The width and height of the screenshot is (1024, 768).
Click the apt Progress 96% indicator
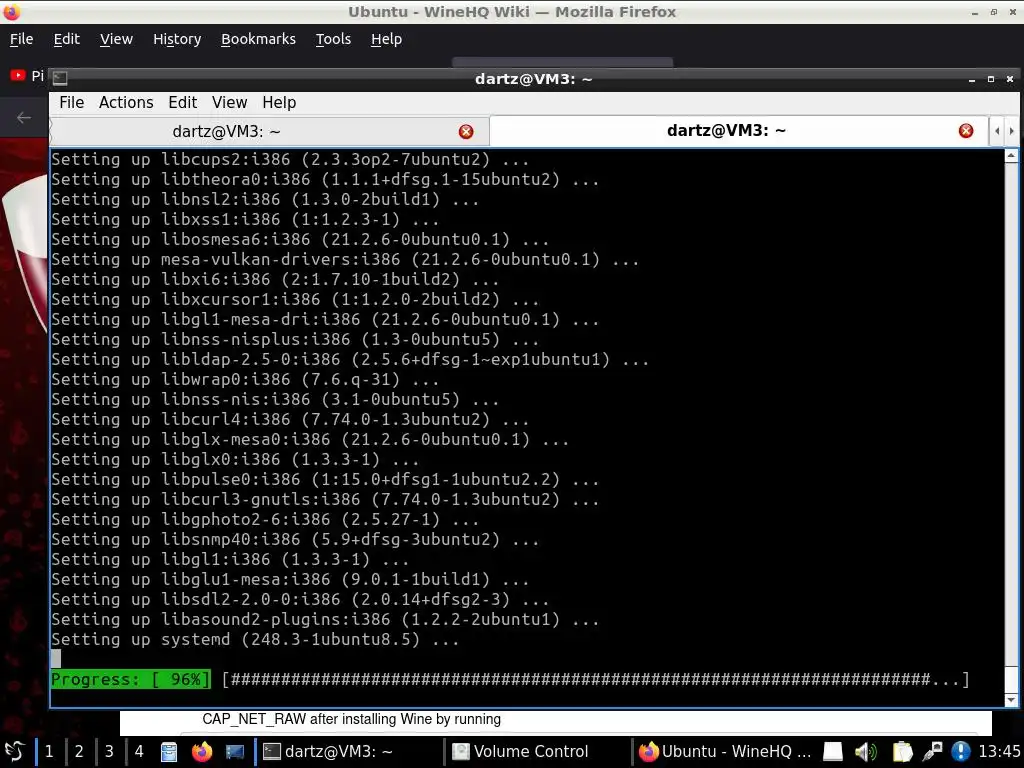tap(131, 679)
